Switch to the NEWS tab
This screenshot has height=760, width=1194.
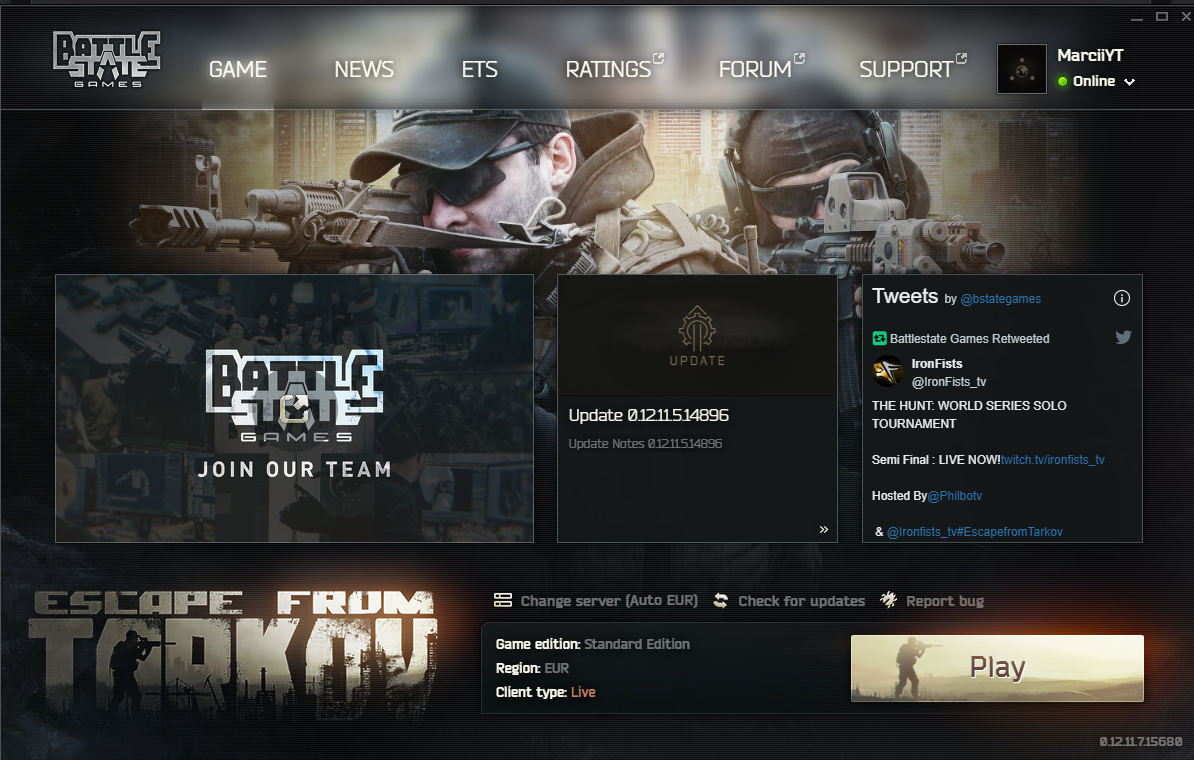364,69
